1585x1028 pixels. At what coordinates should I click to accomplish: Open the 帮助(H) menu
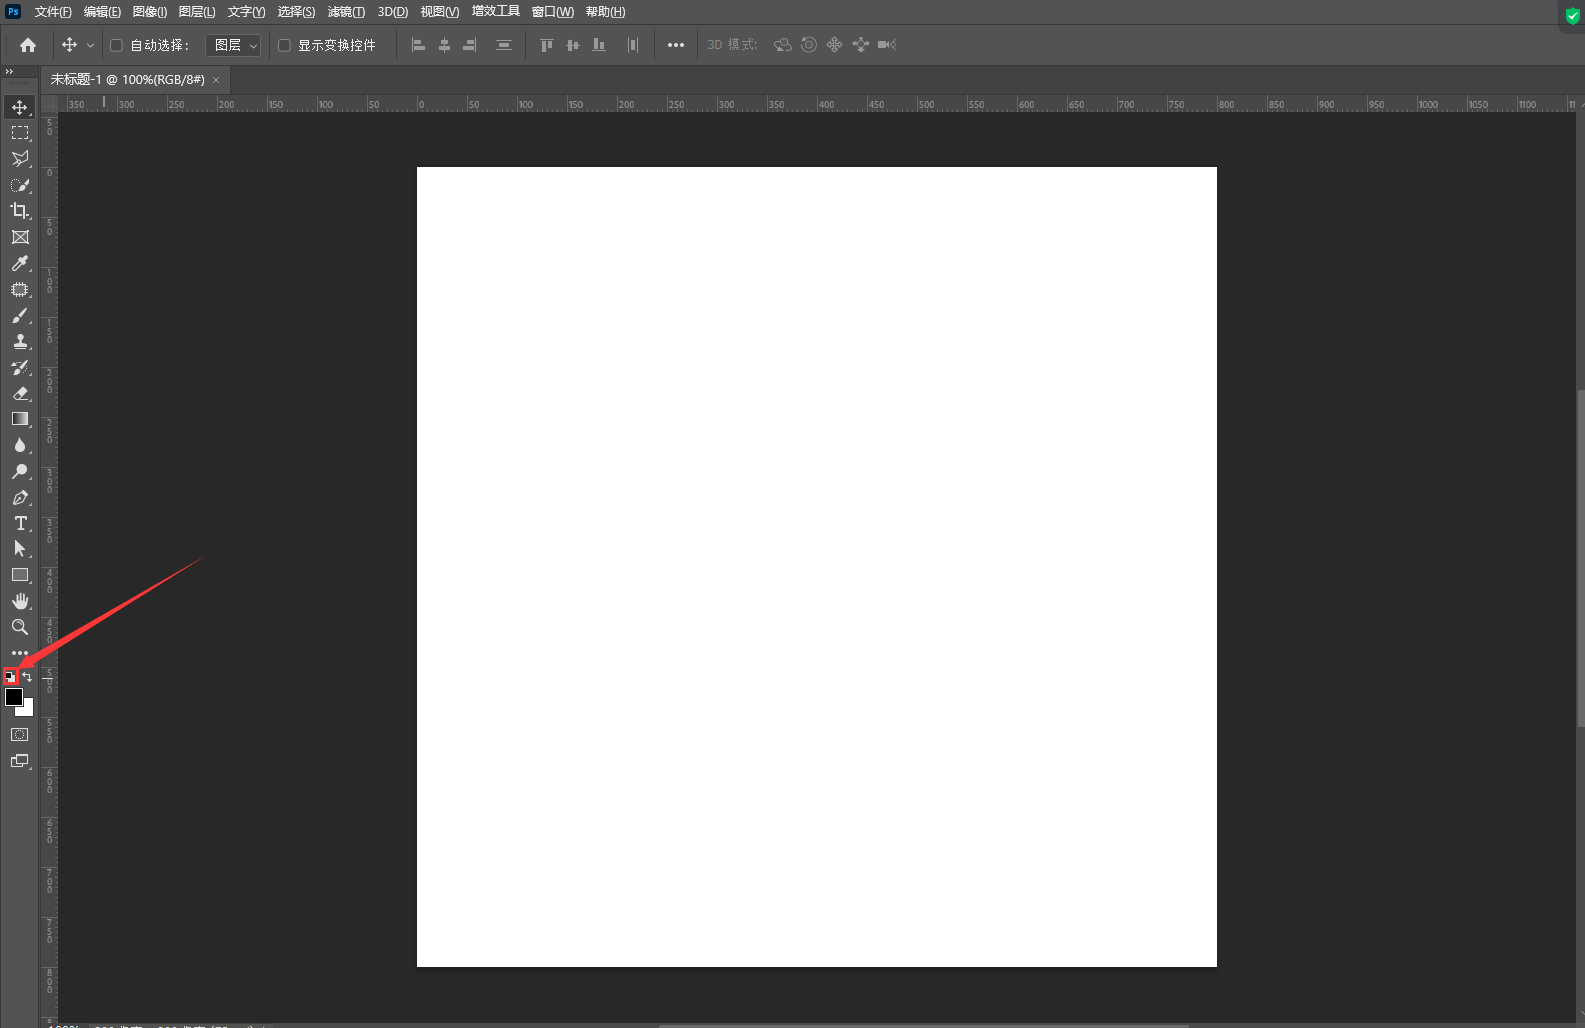(x=606, y=12)
